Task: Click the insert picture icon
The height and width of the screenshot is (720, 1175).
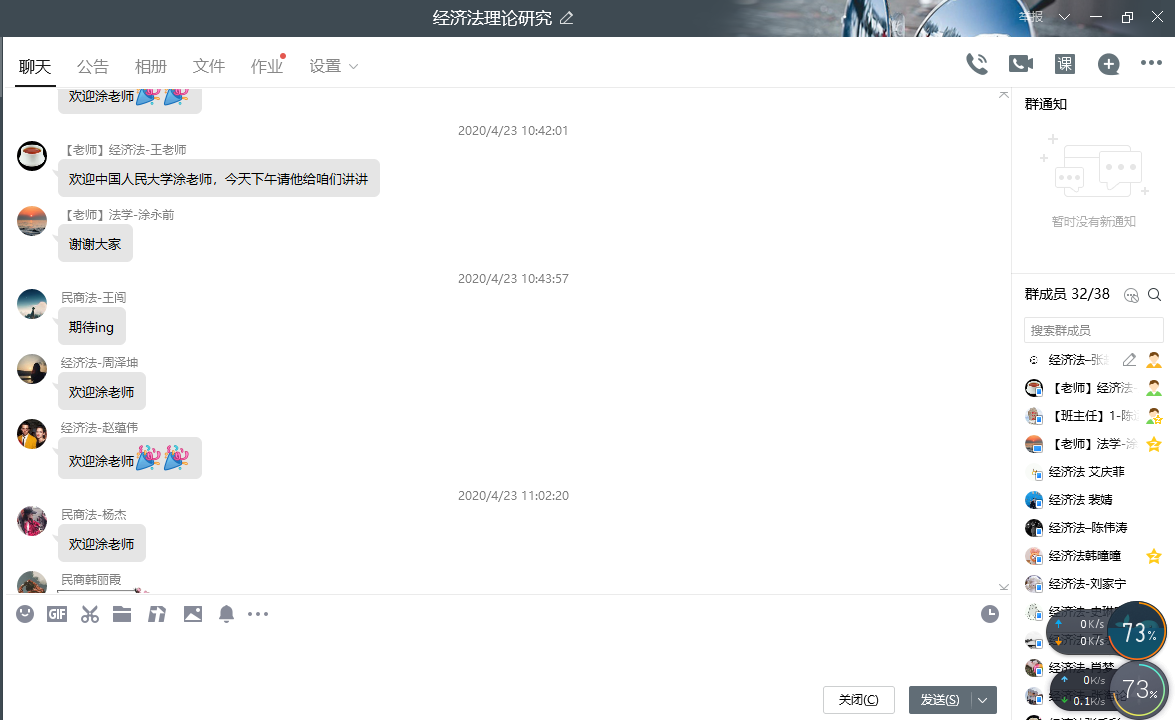Action: tap(193, 614)
